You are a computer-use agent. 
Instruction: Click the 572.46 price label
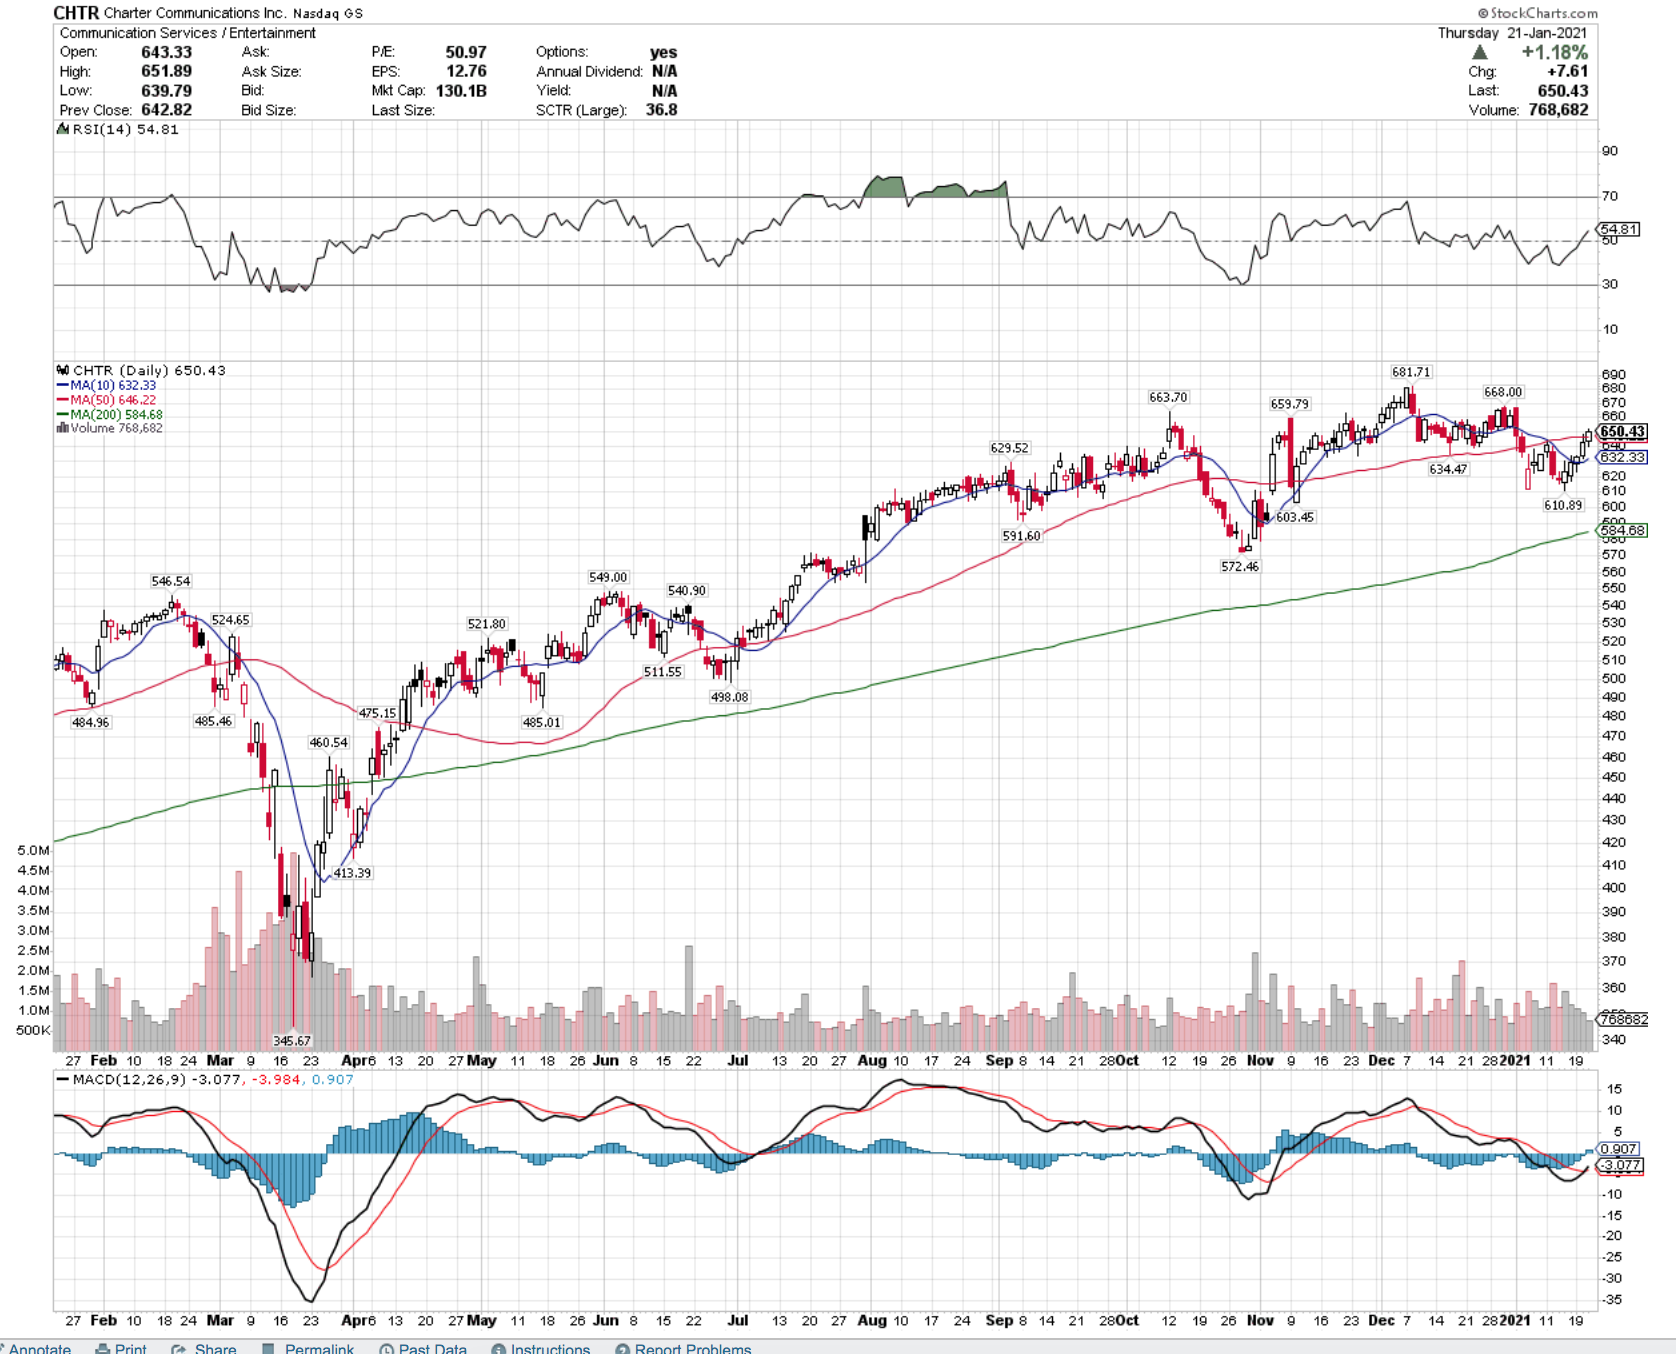point(1240,566)
